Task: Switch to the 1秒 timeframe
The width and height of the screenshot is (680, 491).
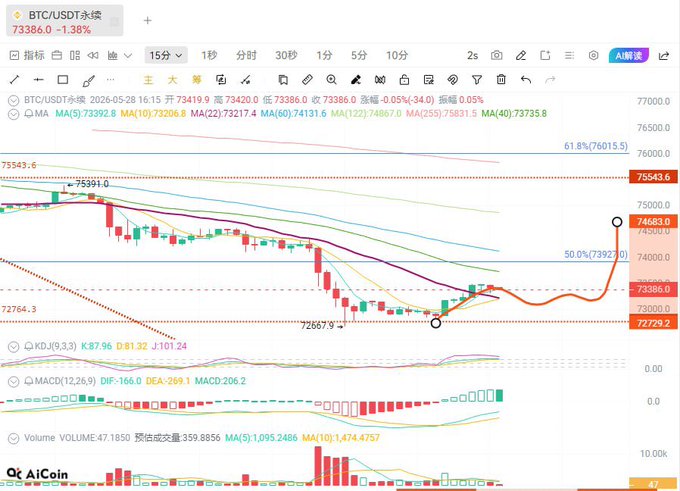Action: click(x=209, y=56)
